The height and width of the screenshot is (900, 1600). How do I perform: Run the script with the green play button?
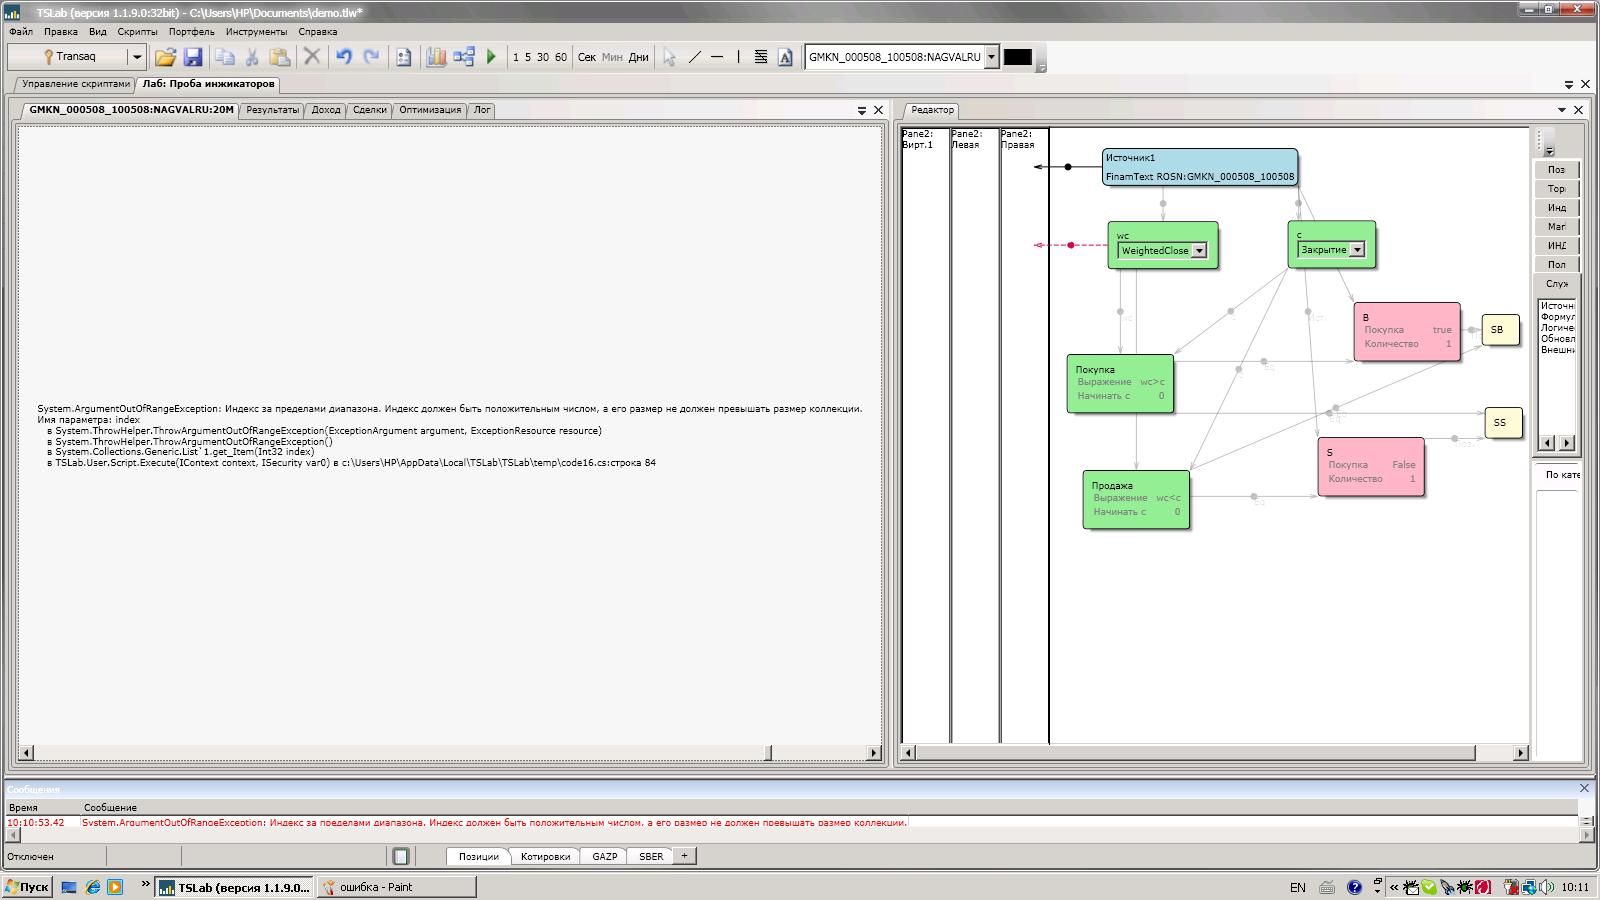click(491, 57)
